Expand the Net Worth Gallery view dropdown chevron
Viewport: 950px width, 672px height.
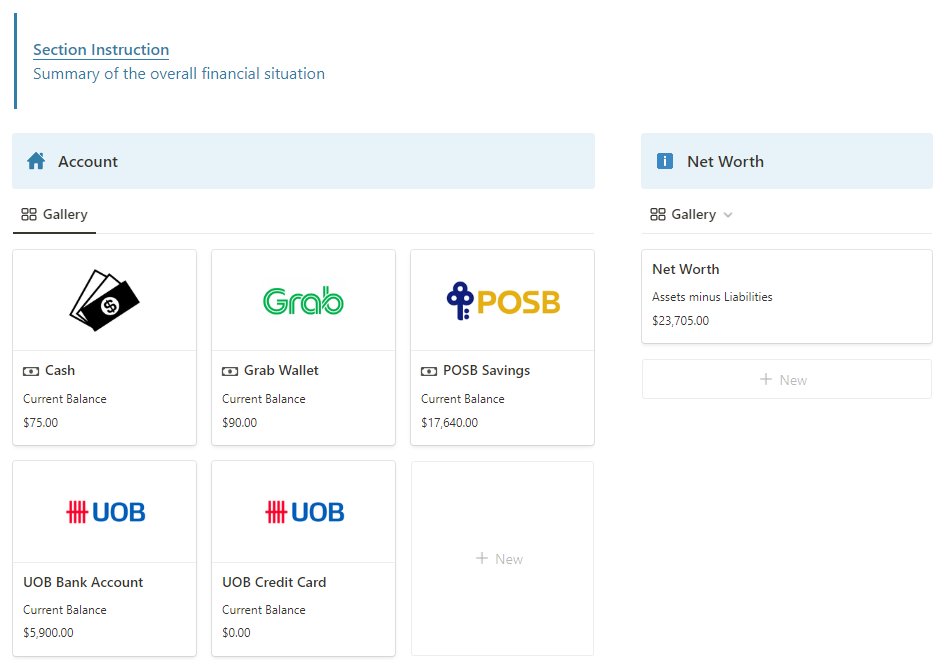click(728, 215)
